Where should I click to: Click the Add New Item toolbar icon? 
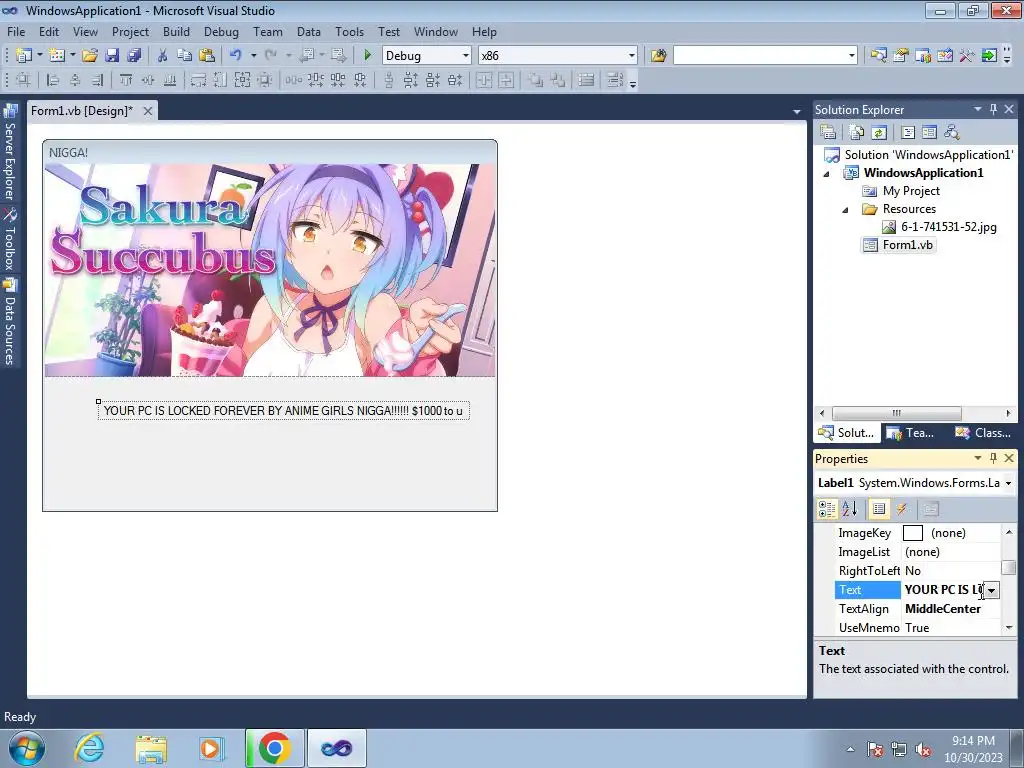(x=57, y=56)
